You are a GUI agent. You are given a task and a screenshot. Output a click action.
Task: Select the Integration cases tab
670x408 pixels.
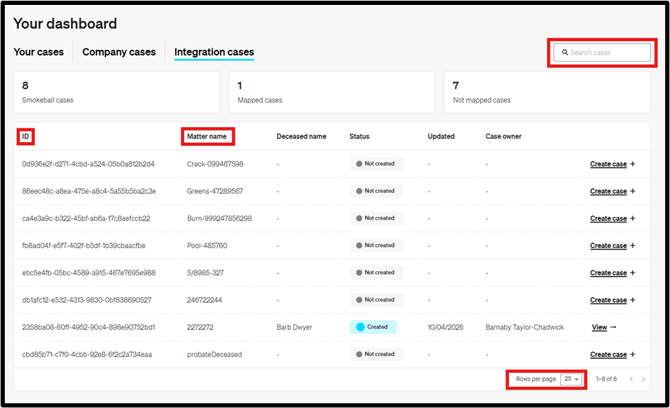(x=214, y=52)
